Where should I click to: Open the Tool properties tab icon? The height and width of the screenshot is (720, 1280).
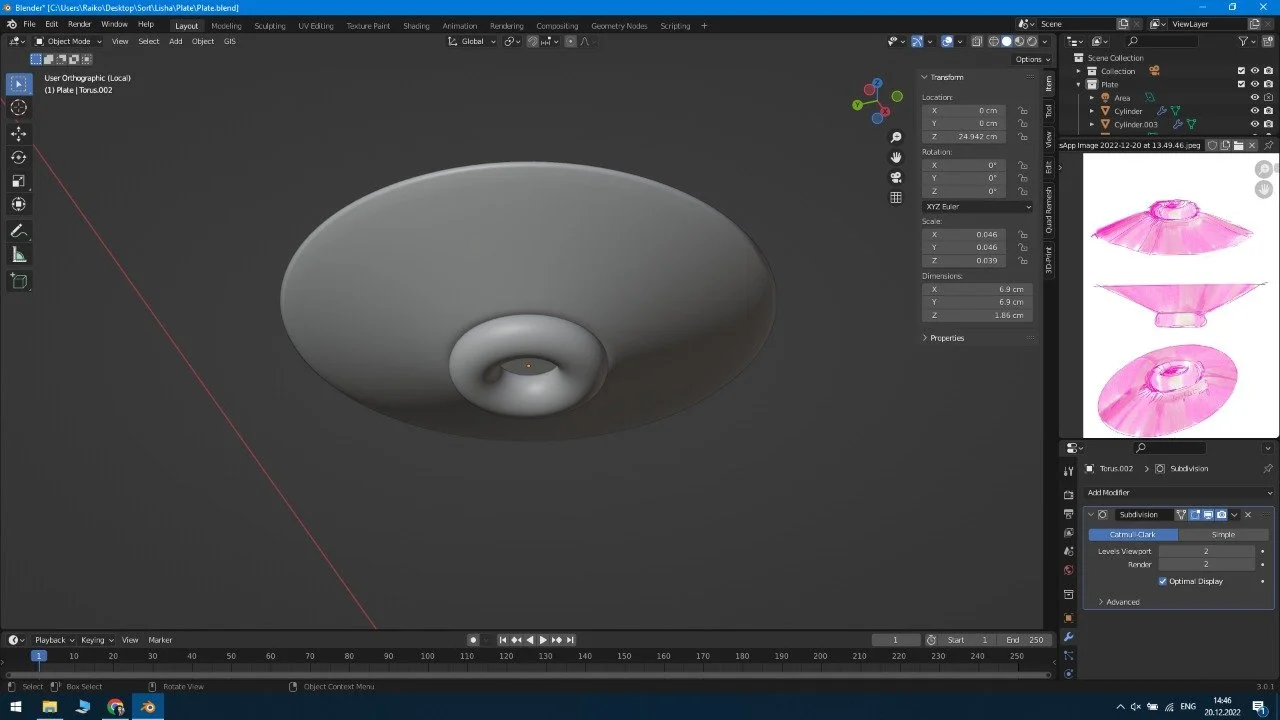(x=1068, y=471)
